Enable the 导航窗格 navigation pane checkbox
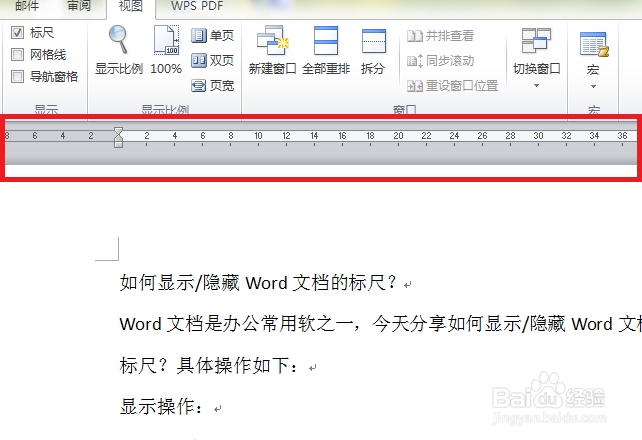 17,77
